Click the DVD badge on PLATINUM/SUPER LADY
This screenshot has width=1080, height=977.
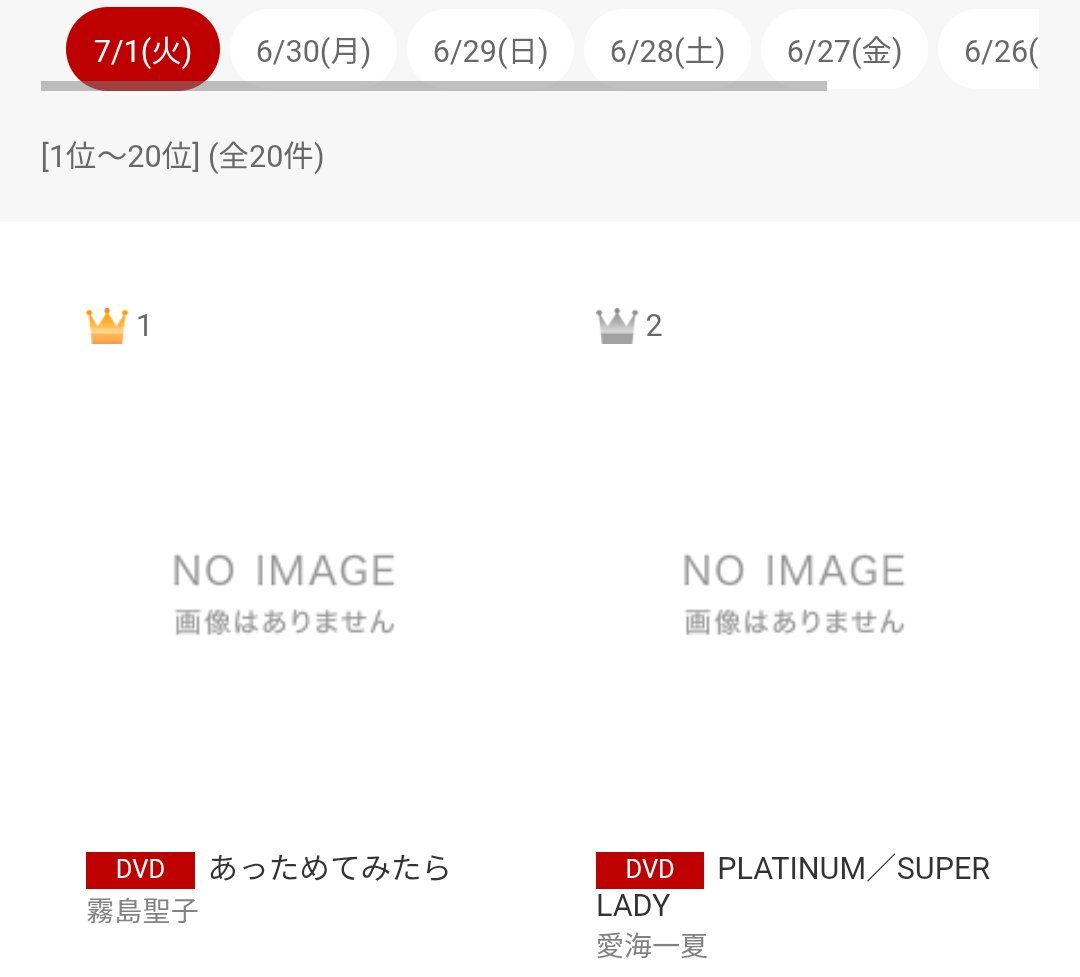[650, 870]
